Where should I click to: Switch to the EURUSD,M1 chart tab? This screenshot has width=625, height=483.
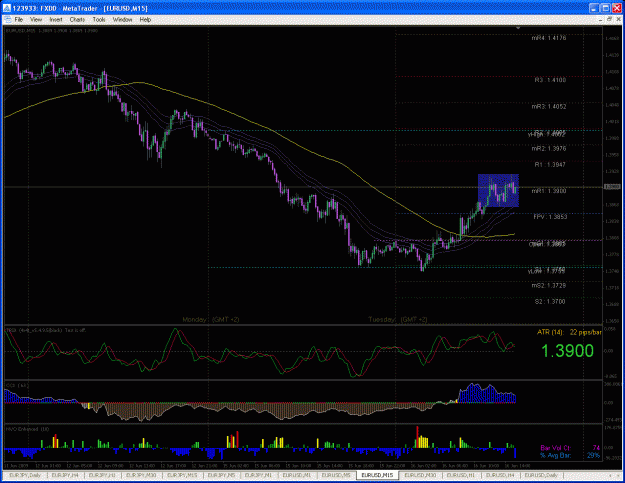tap(297, 475)
